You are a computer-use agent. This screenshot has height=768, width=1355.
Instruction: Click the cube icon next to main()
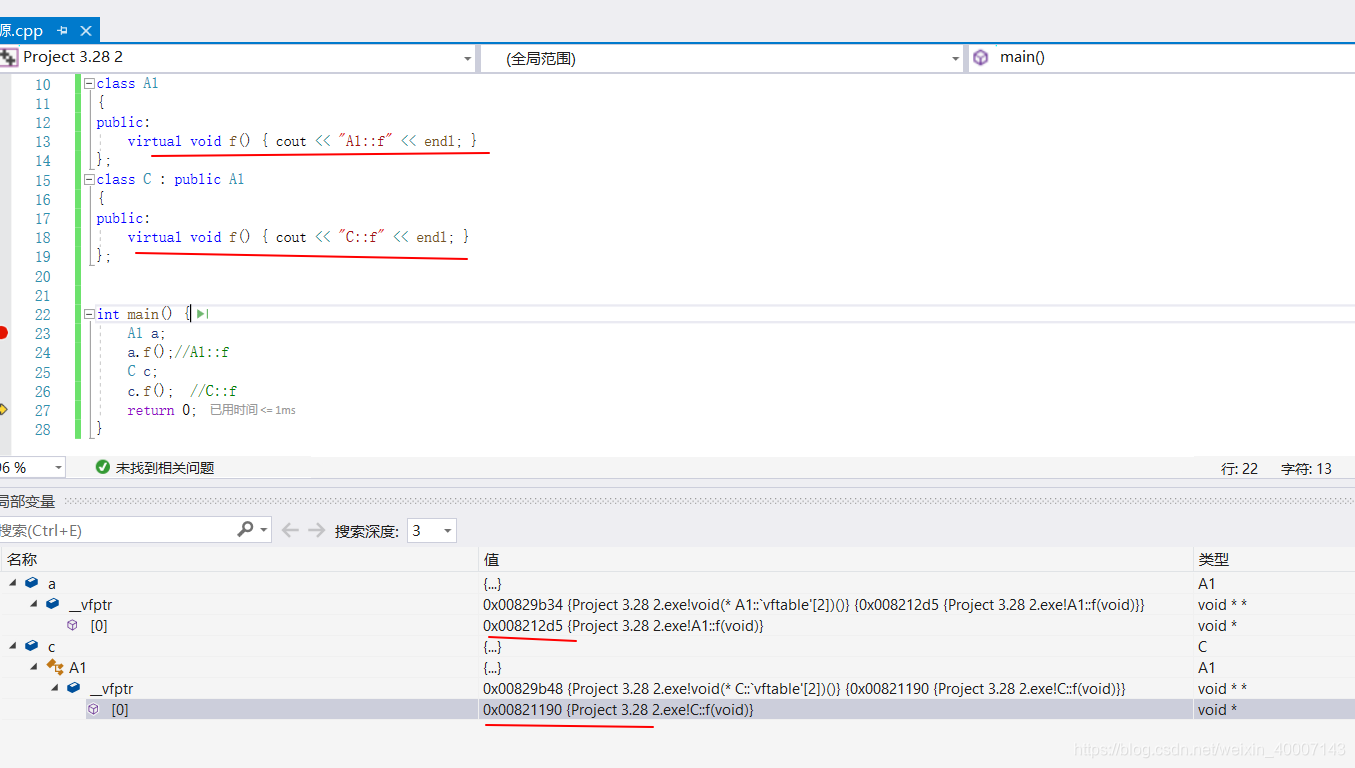981,58
